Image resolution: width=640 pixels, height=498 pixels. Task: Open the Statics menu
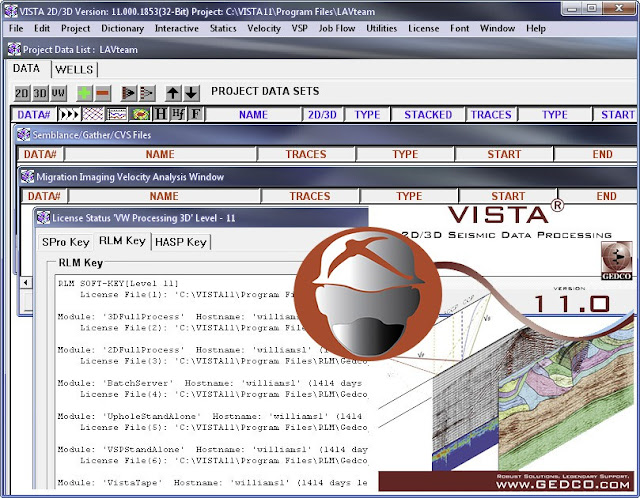pyautogui.click(x=223, y=28)
